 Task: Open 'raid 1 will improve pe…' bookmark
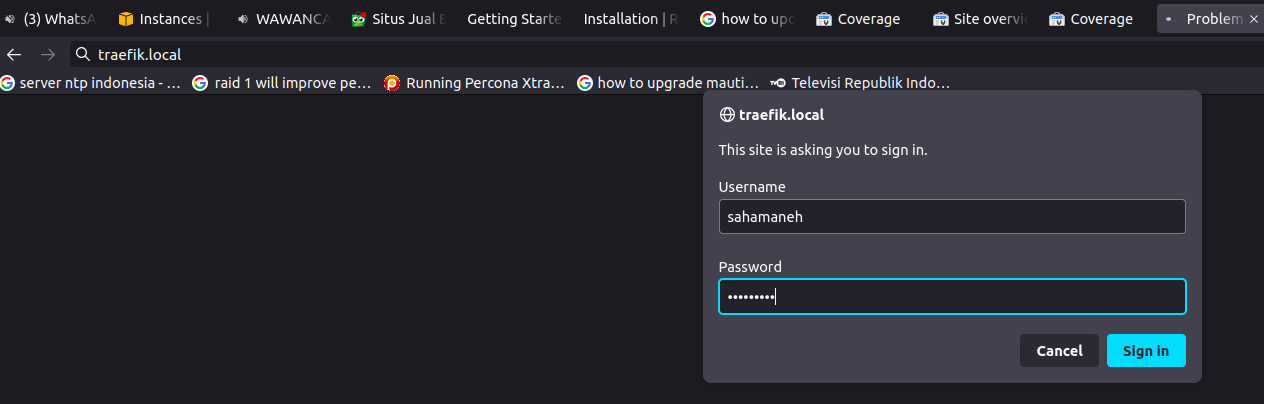[282, 83]
